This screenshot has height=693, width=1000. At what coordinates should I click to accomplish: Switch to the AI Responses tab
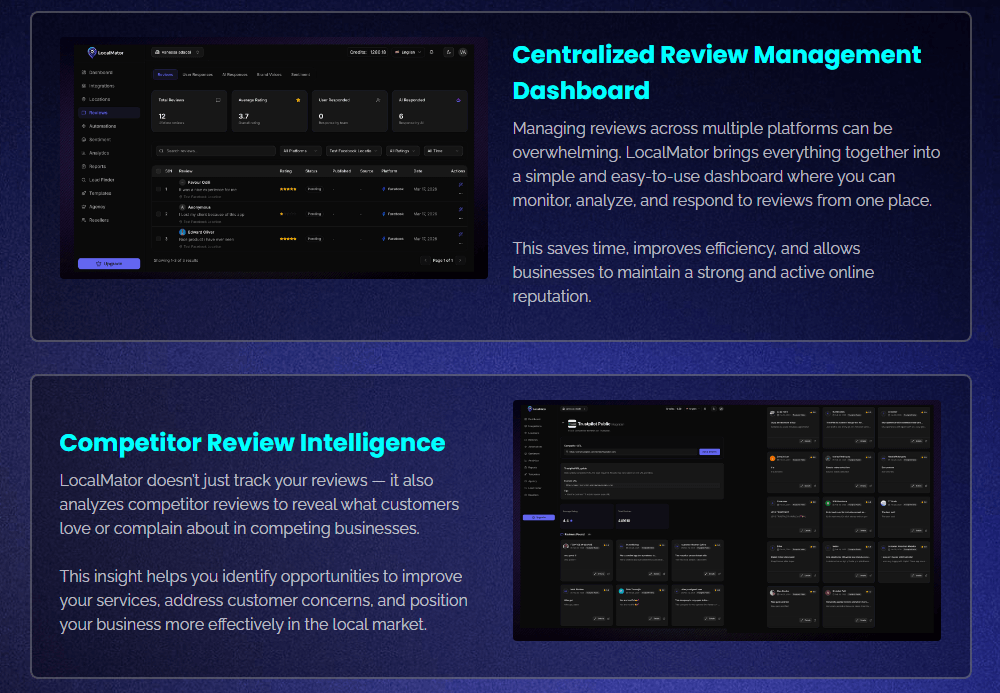pyautogui.click(x=234, y=75)
